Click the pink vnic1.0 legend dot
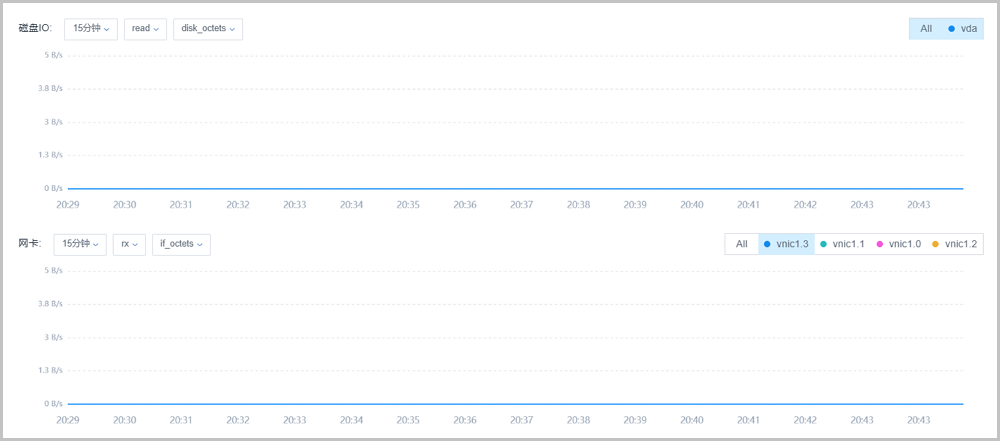This screenshot has width=1000, height=441. click(880, 244)
